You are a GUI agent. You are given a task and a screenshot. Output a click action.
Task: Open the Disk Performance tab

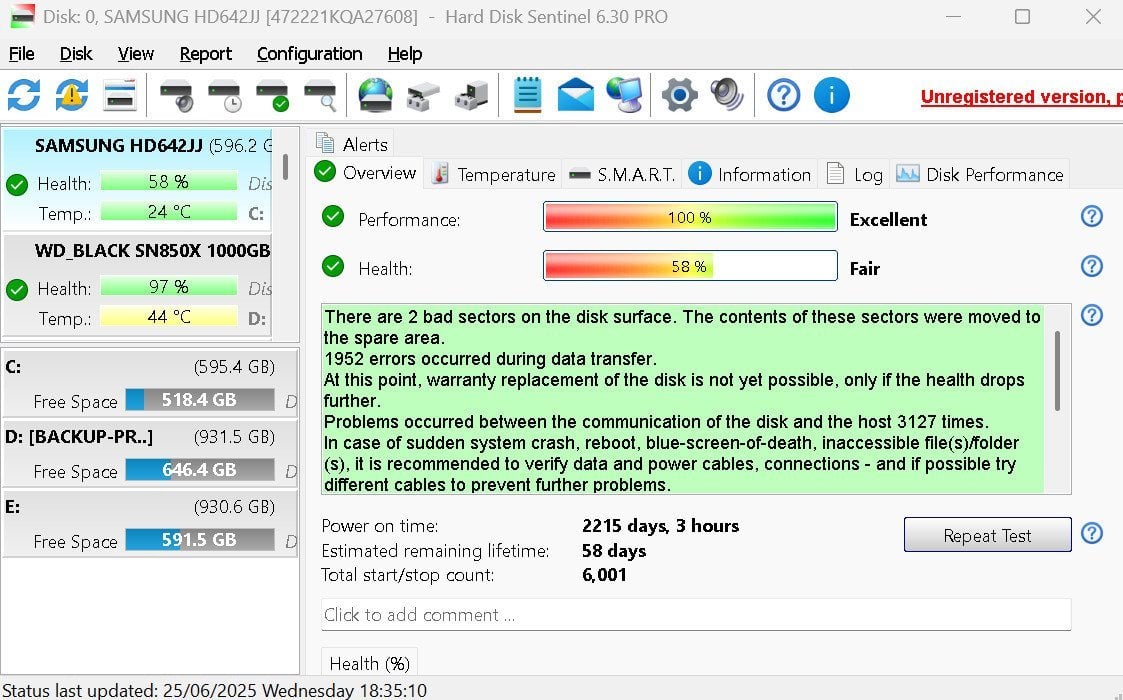(980, 174)
